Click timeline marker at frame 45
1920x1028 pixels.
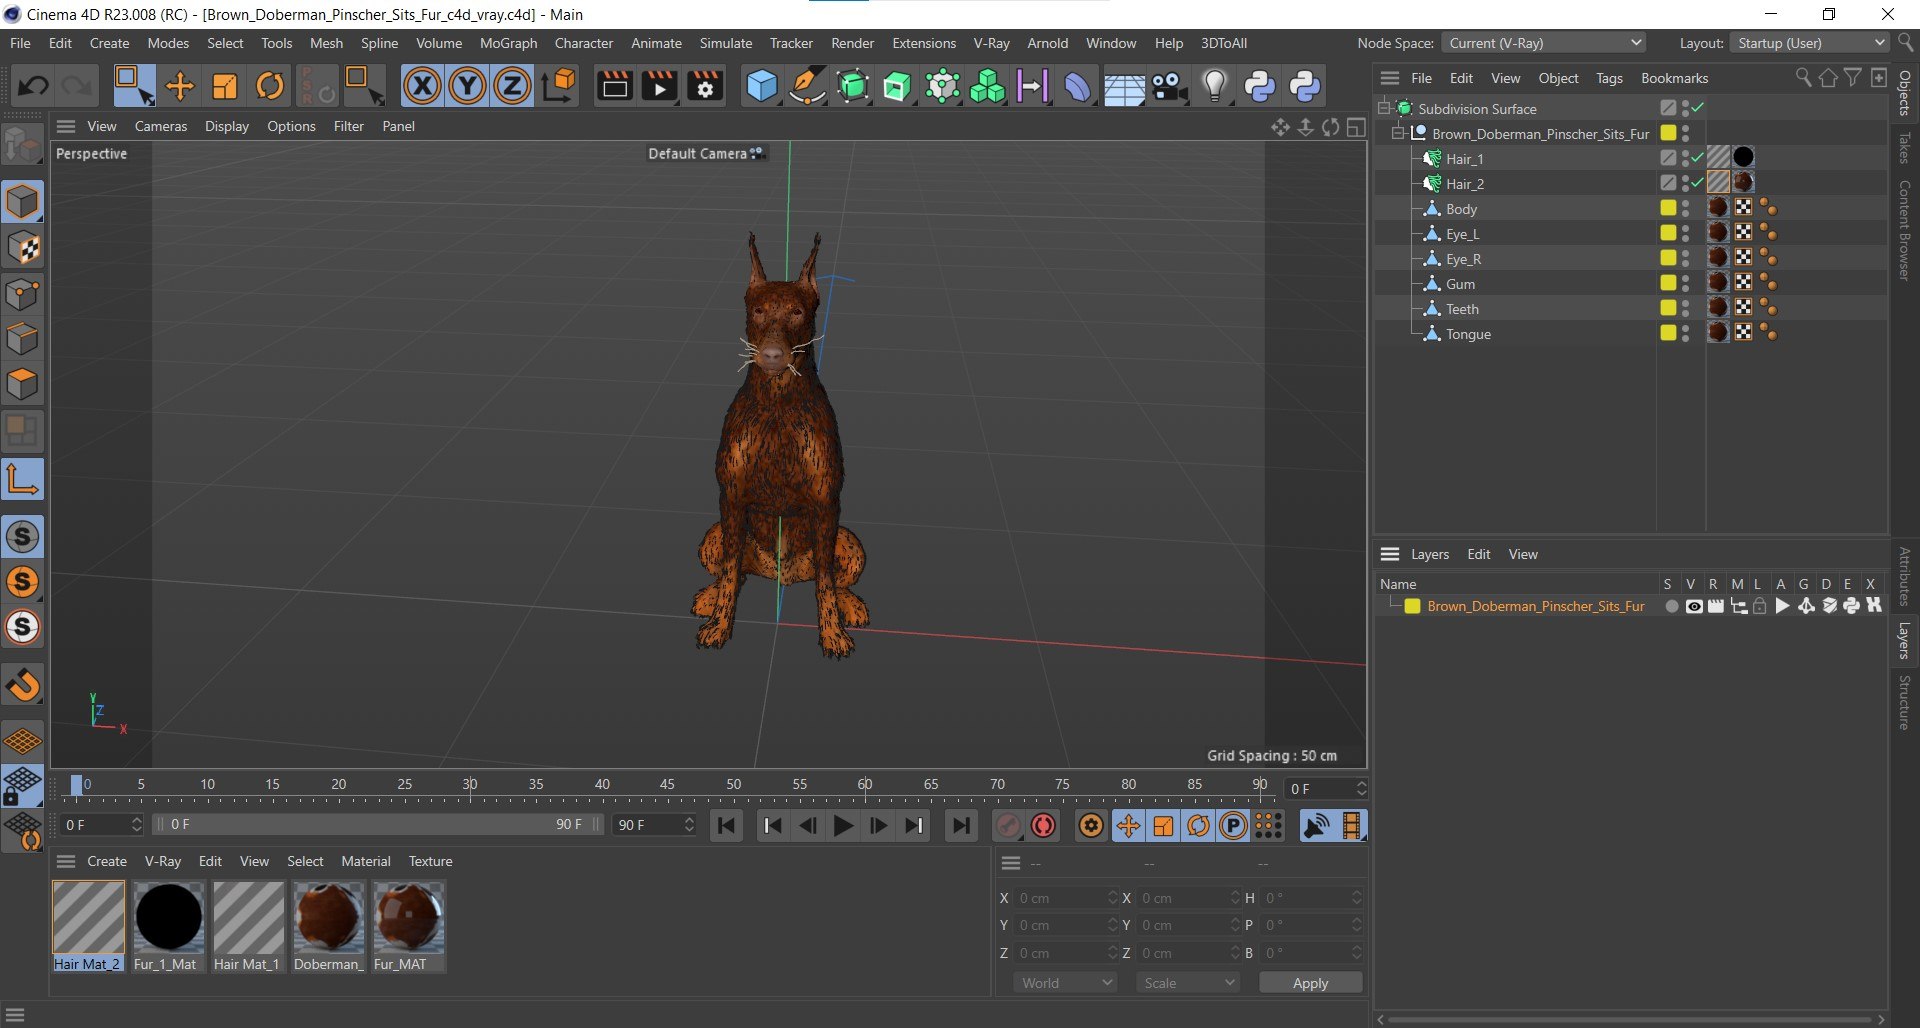tap(667, 785)
